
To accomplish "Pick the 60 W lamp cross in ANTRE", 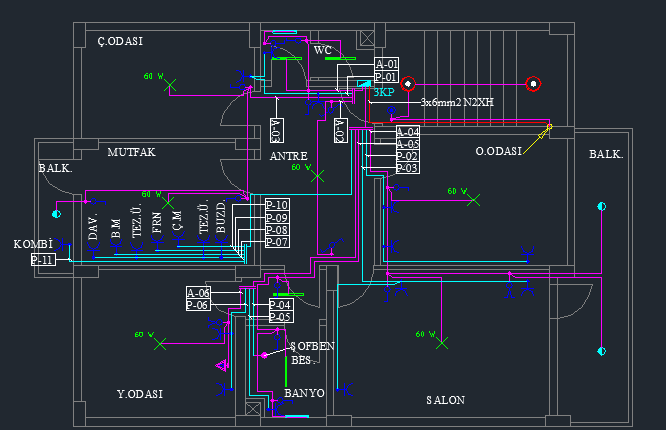I will (x=319, y=176).
